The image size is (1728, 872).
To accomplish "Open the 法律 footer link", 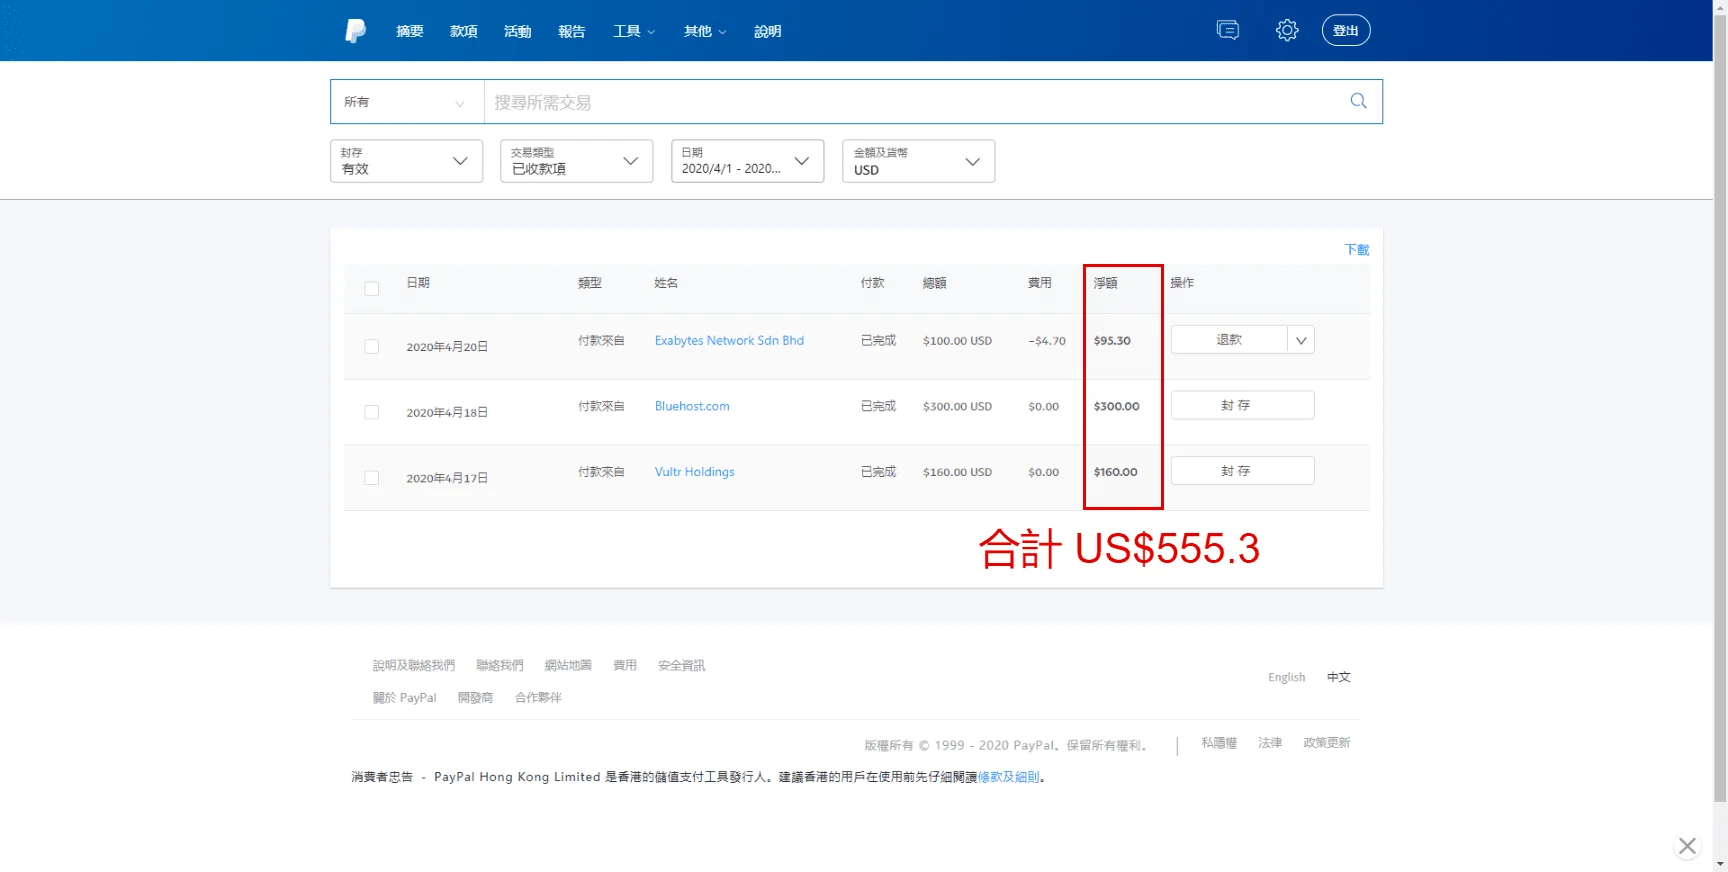I will coord(1270,743).
